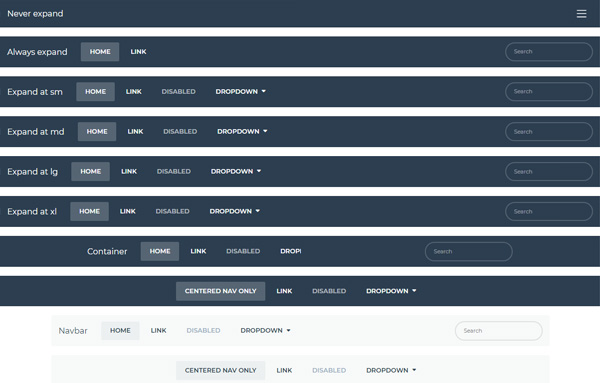The image size is (600, 383).
Task: Open Dropdown in the Expand at lg navbar
Action: [x=236, y=171]
